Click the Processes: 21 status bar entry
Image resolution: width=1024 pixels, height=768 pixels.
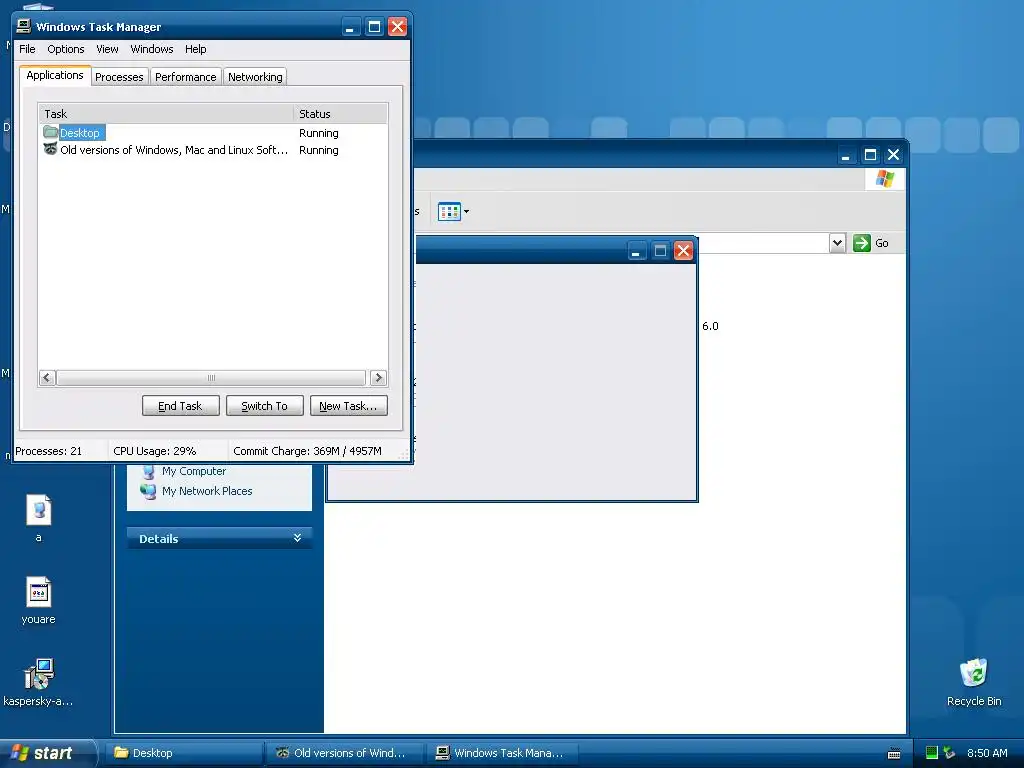click(49, 451)
